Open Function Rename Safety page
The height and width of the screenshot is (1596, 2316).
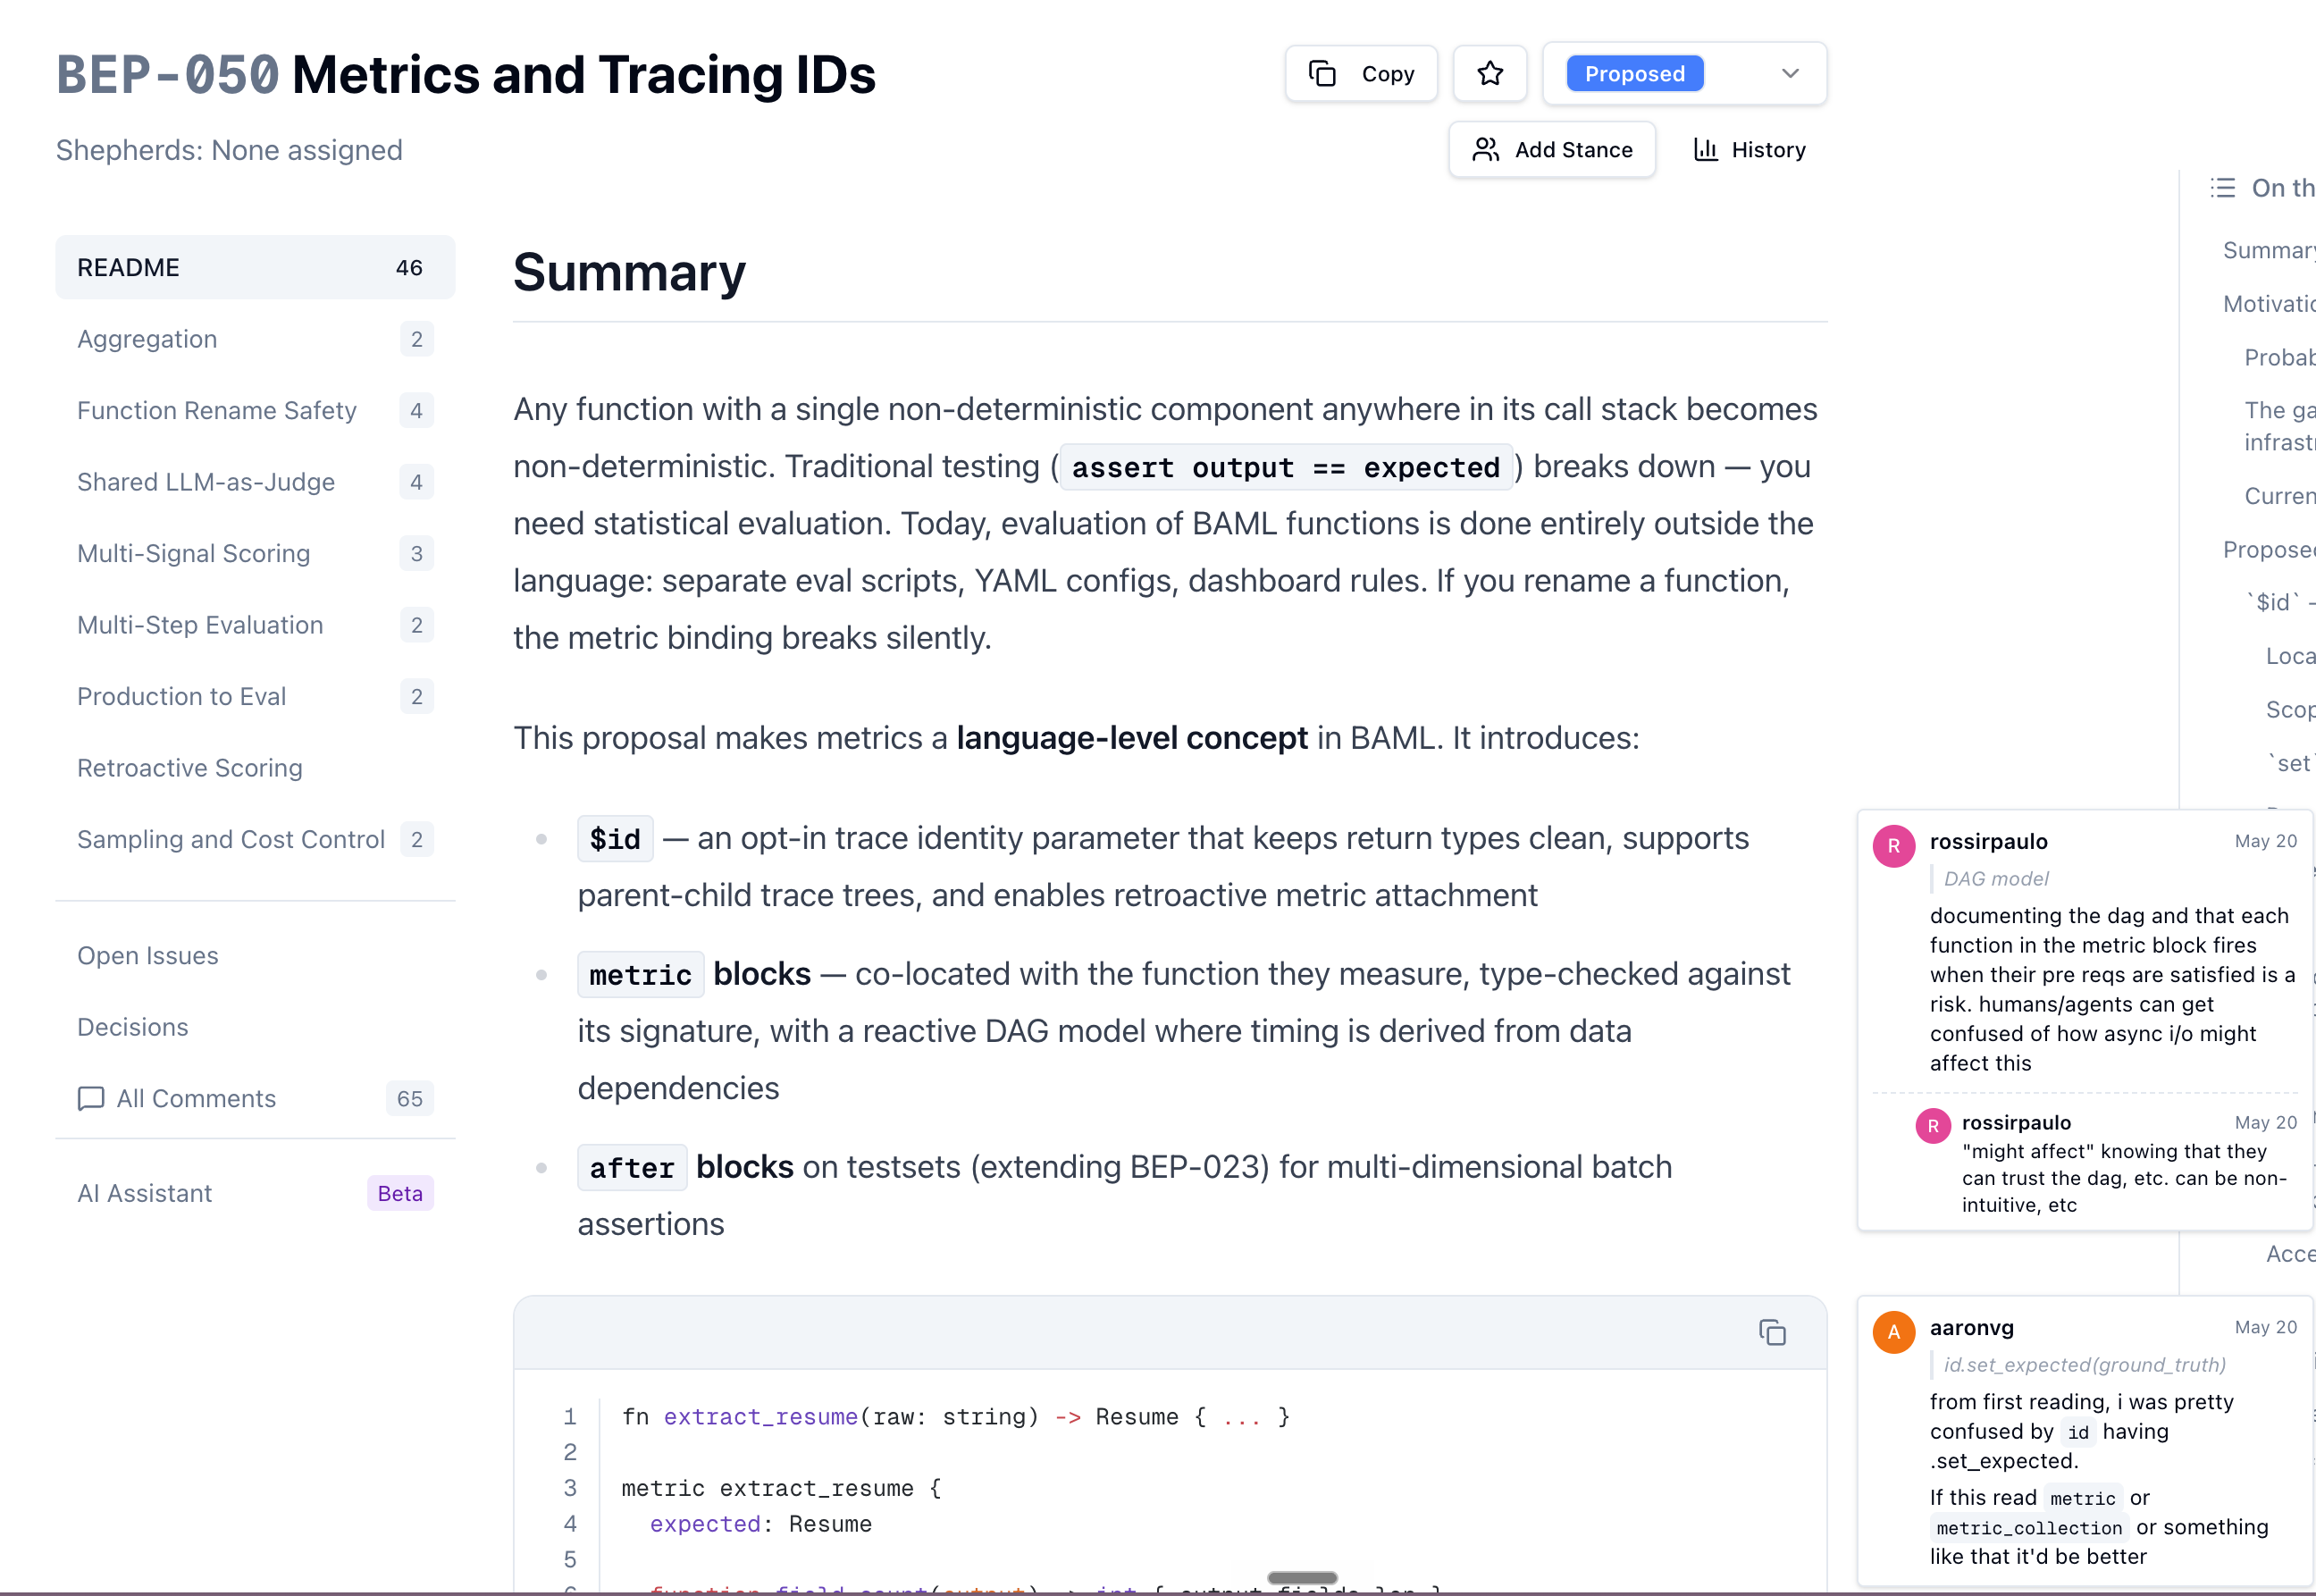255,410
